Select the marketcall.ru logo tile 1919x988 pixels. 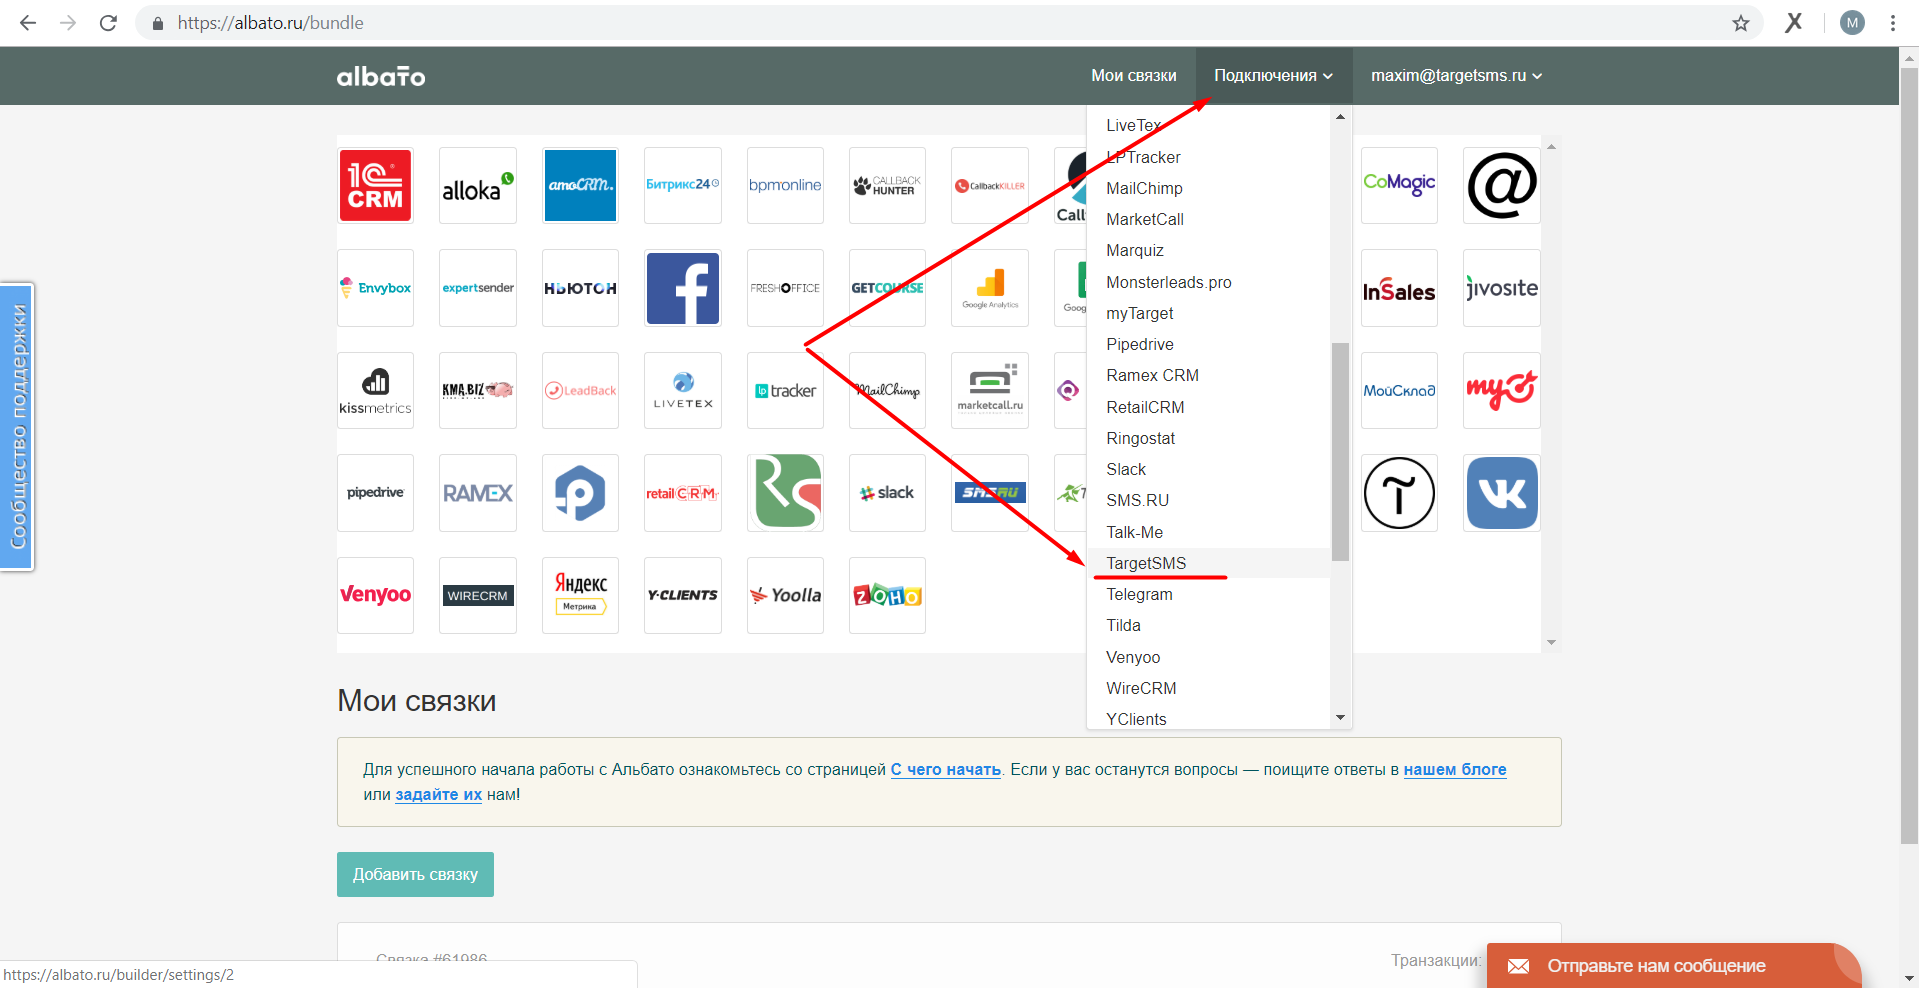(990, 390)
